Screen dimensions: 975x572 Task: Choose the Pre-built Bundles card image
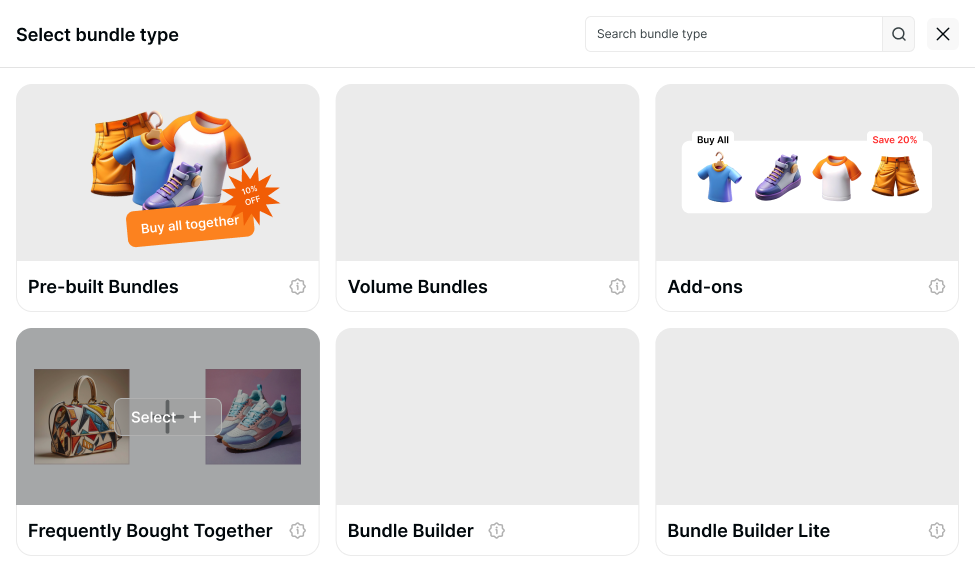[x=168, y=172]
